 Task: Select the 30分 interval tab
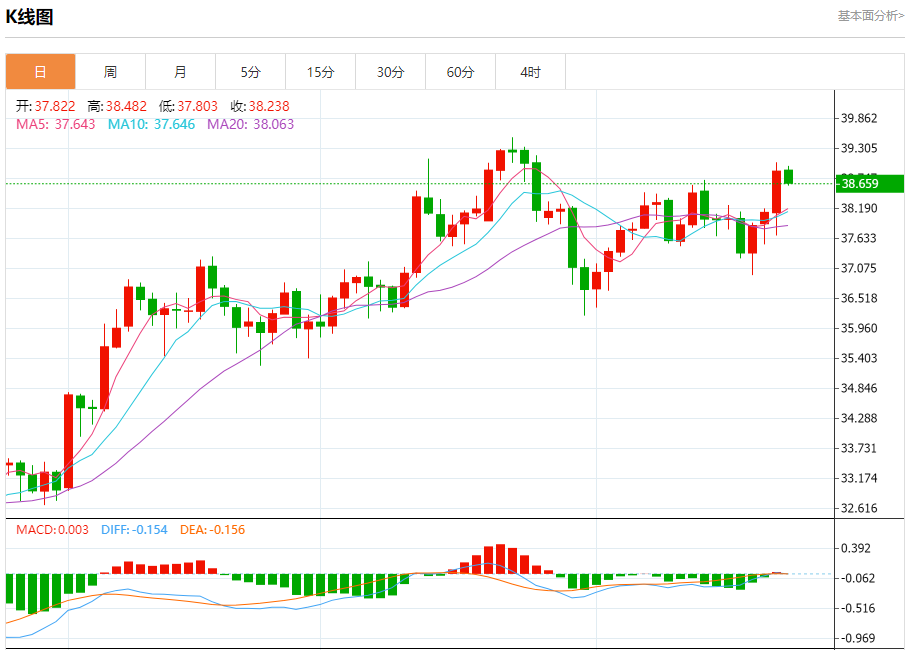point(391,72)
